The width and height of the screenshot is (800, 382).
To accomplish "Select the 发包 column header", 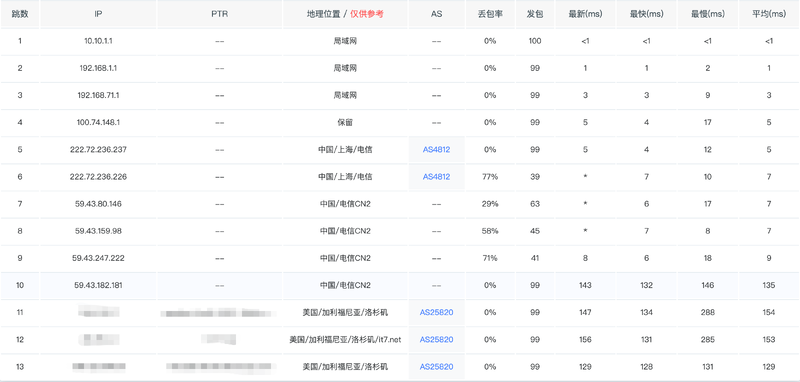I will (535, 14).
